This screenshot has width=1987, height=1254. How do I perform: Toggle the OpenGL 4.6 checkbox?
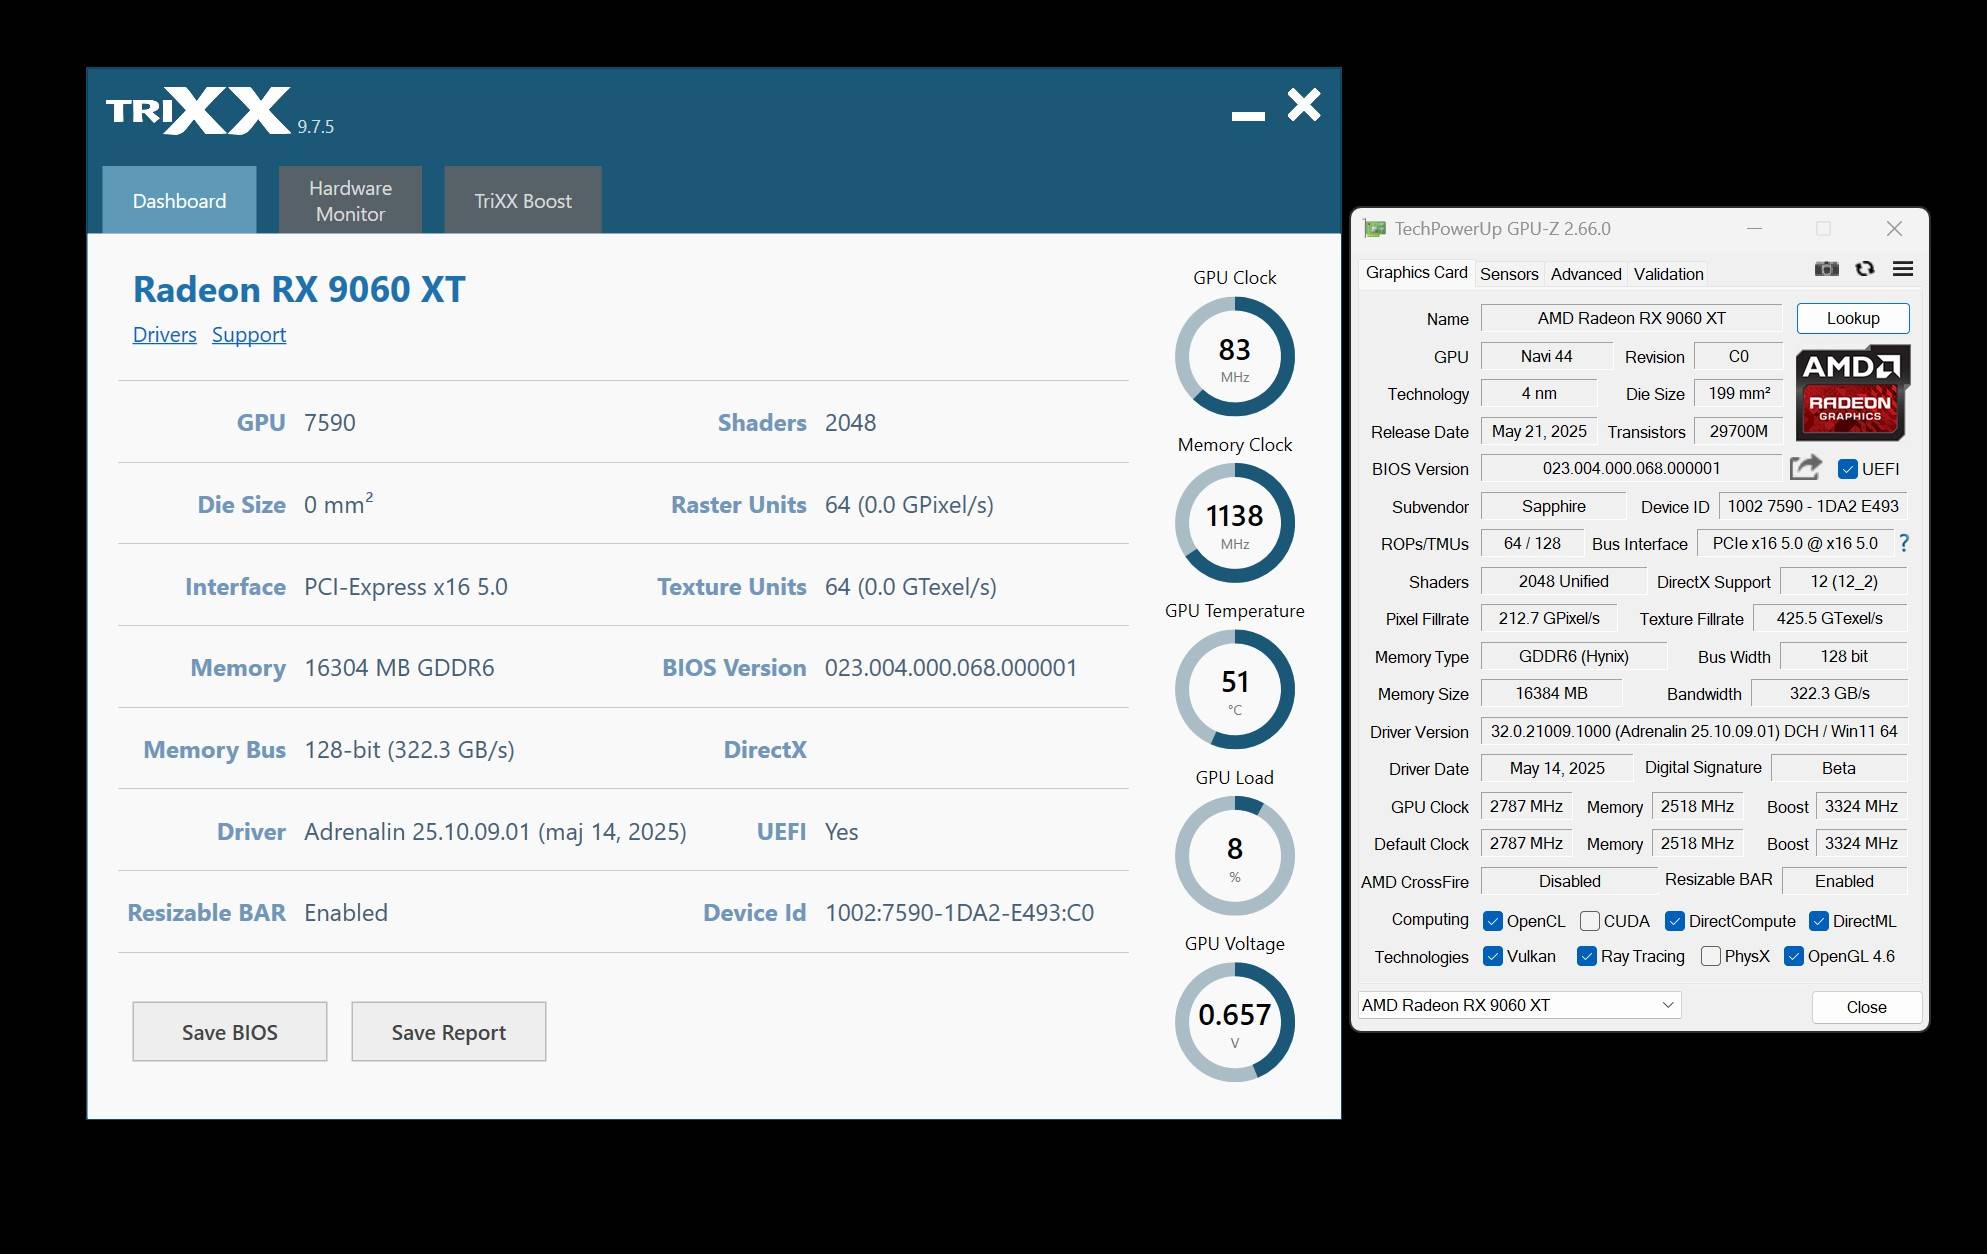point(1793,956)
